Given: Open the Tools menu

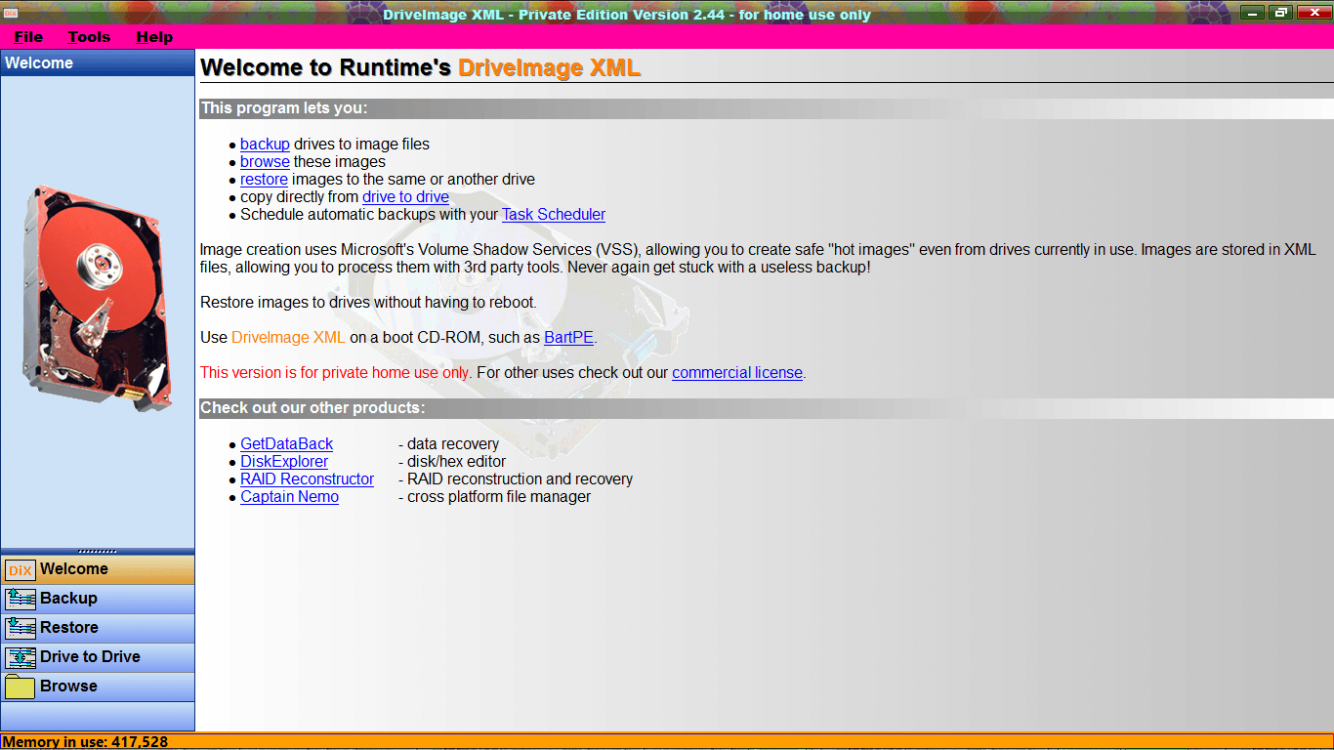Looking at the screenshot, I should (x=89, y=37).
